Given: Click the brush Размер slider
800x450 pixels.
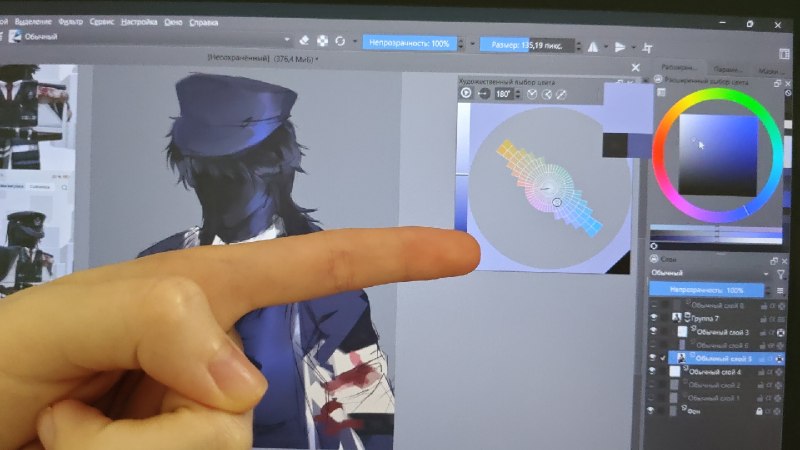Looking at the screenshot, I should tap(528, 45).
